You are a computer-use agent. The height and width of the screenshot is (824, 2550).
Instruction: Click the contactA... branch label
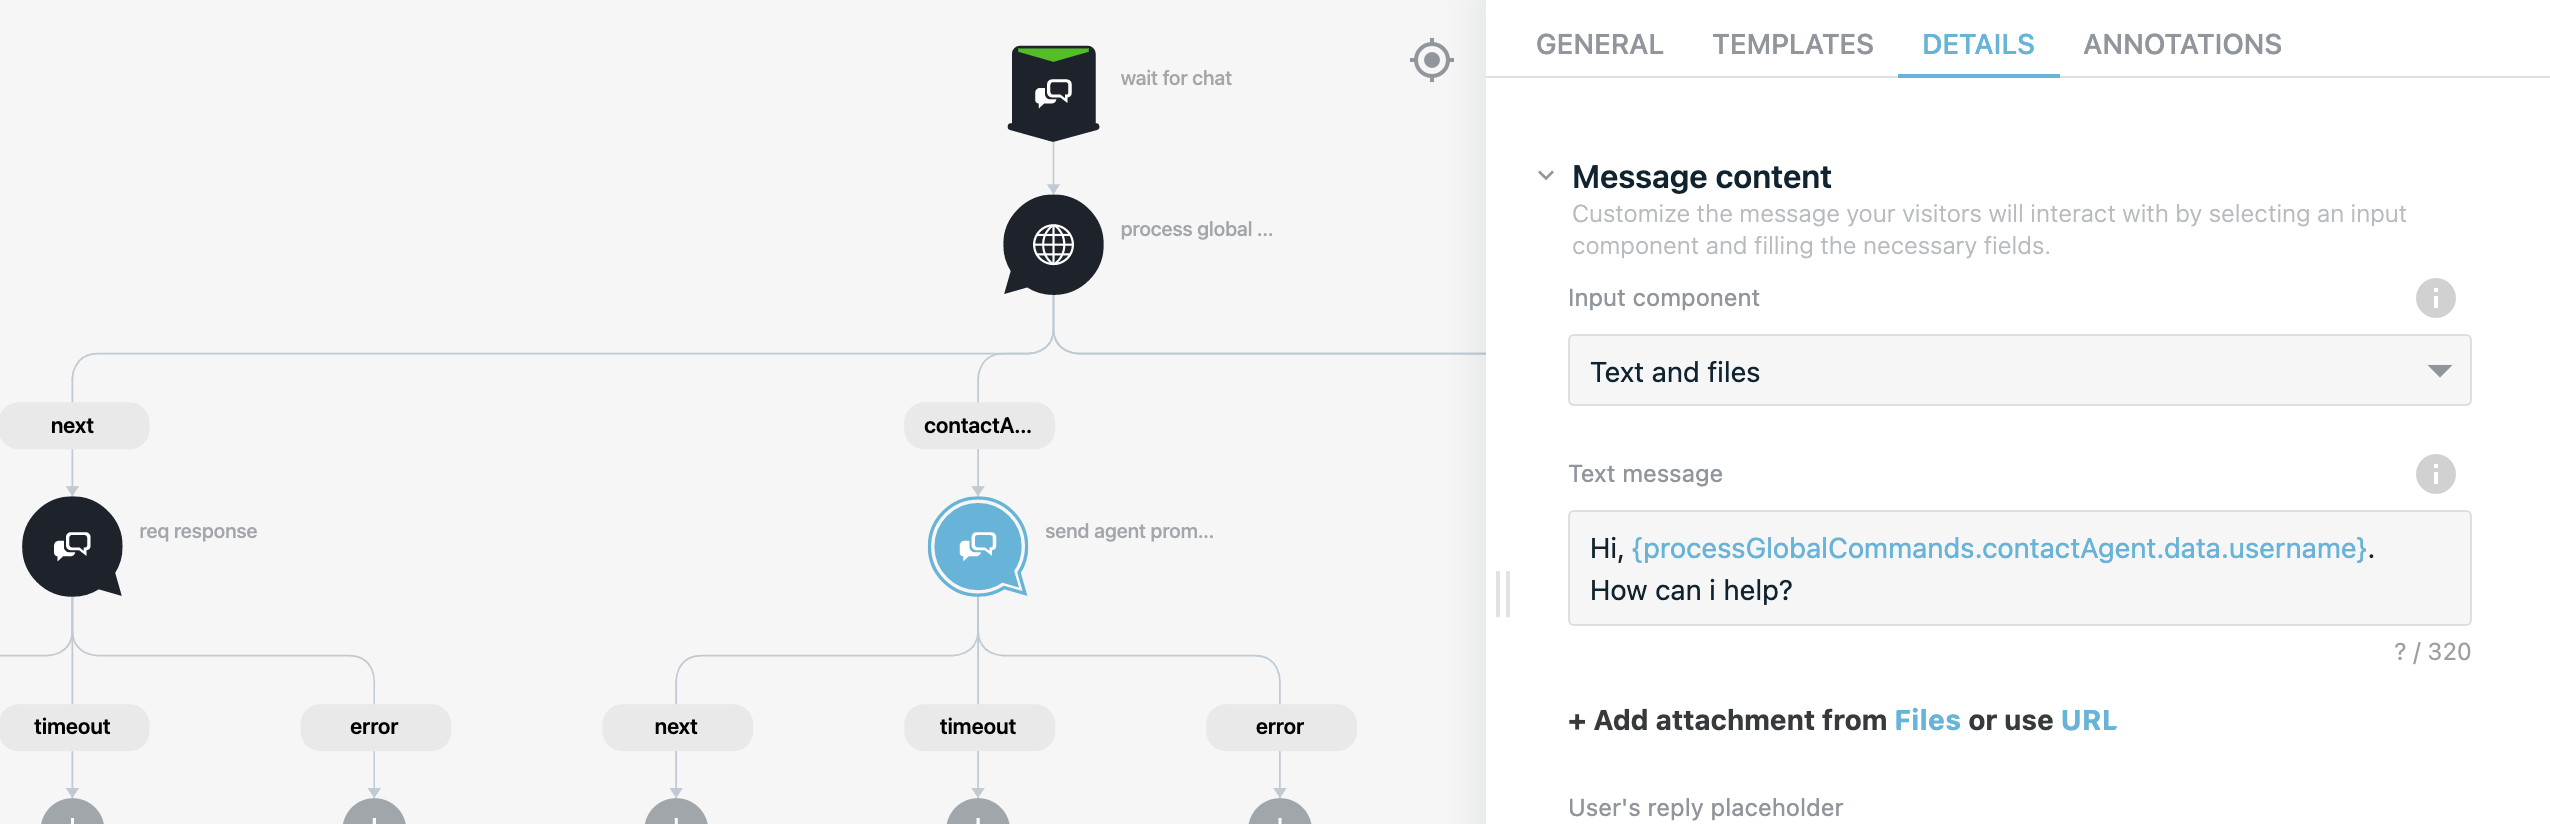click(978, 426)
